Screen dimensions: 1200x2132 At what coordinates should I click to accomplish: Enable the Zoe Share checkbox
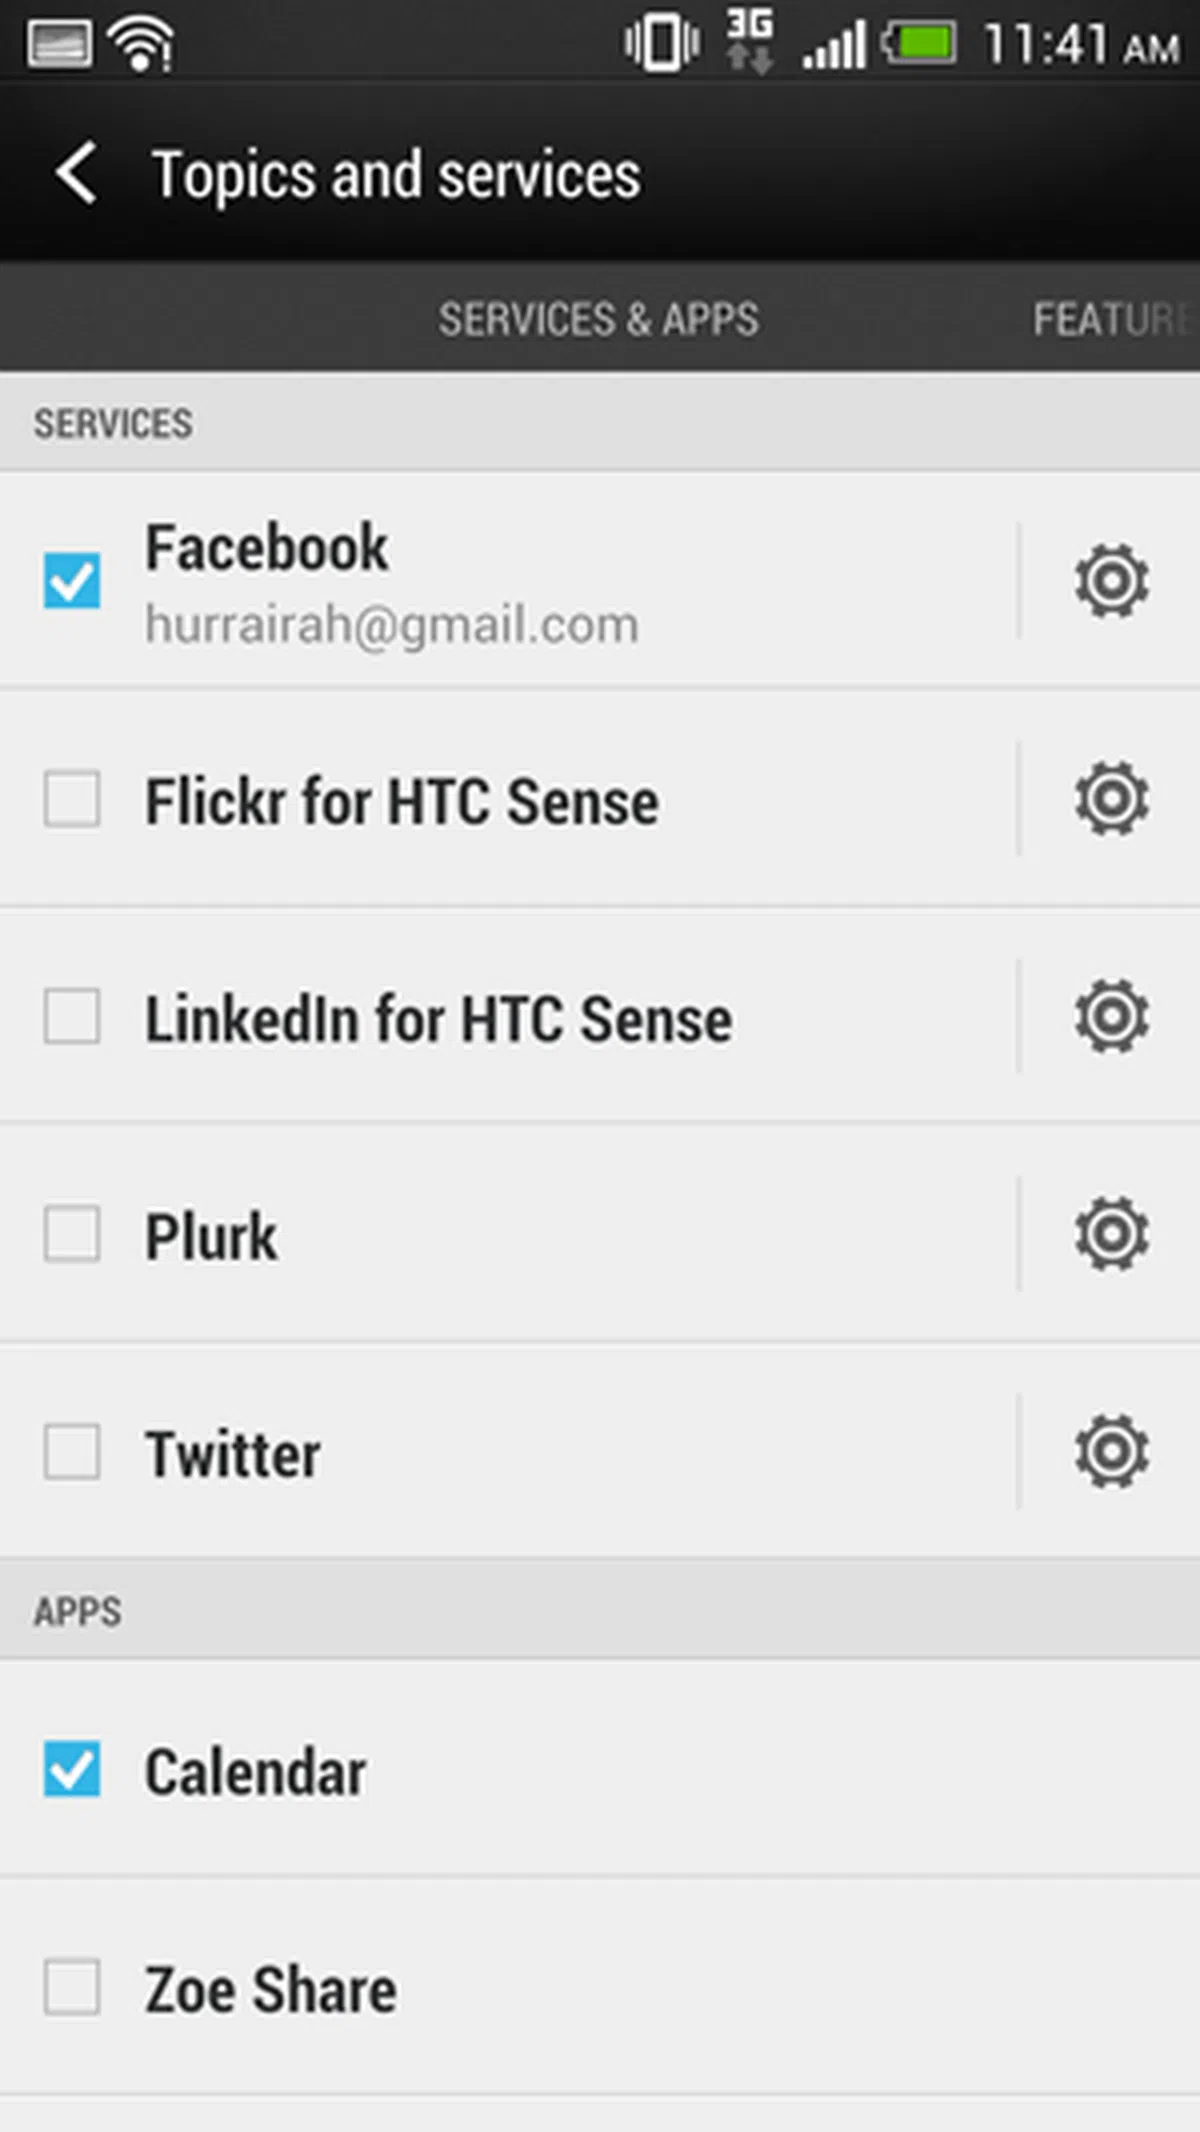(x=72, y=1987)
